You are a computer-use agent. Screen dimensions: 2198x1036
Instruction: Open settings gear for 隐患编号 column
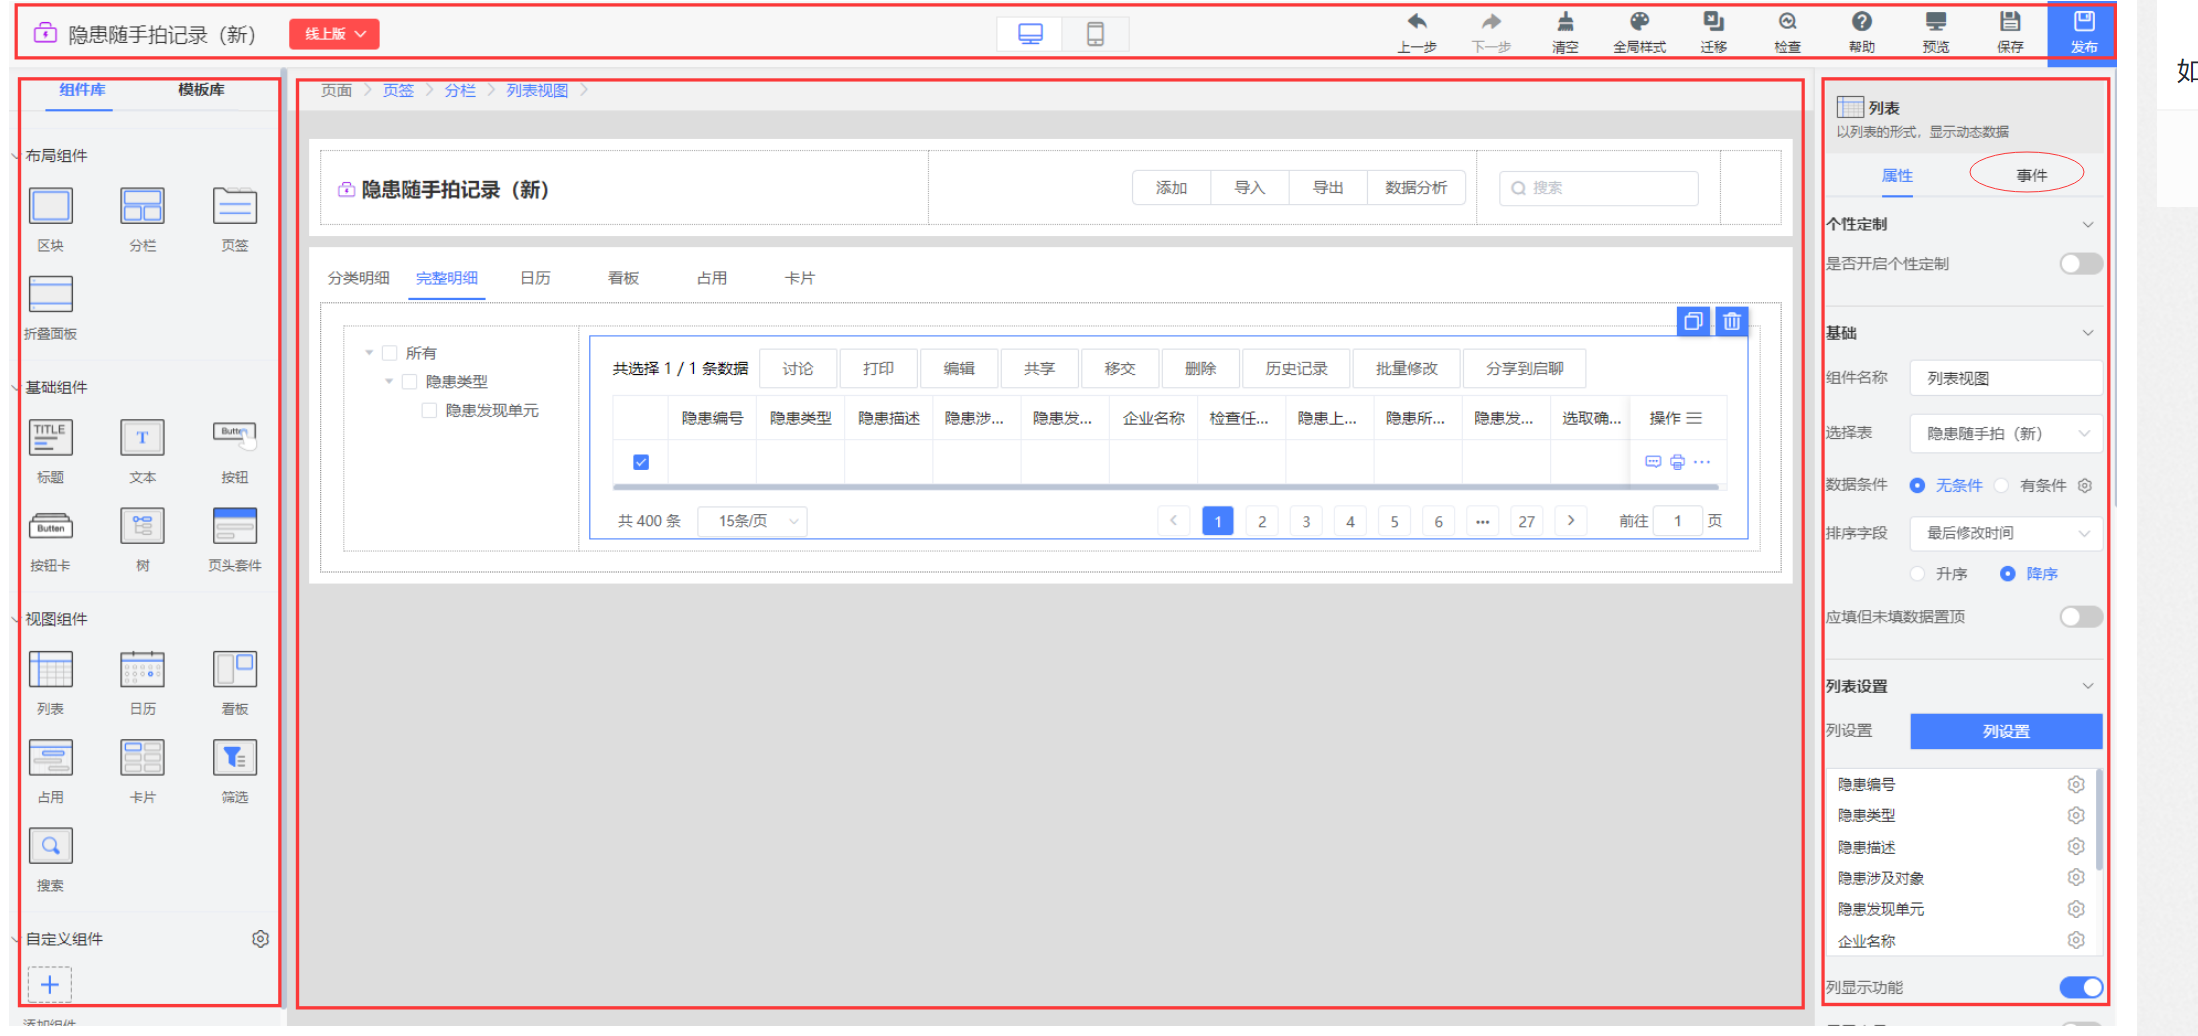tap(2076, 785)
